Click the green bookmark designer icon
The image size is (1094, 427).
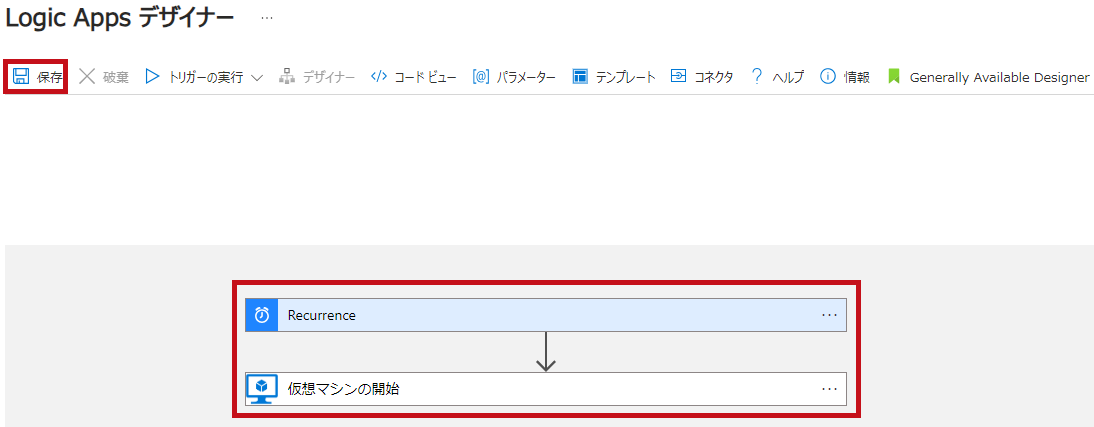pos(894,77)
